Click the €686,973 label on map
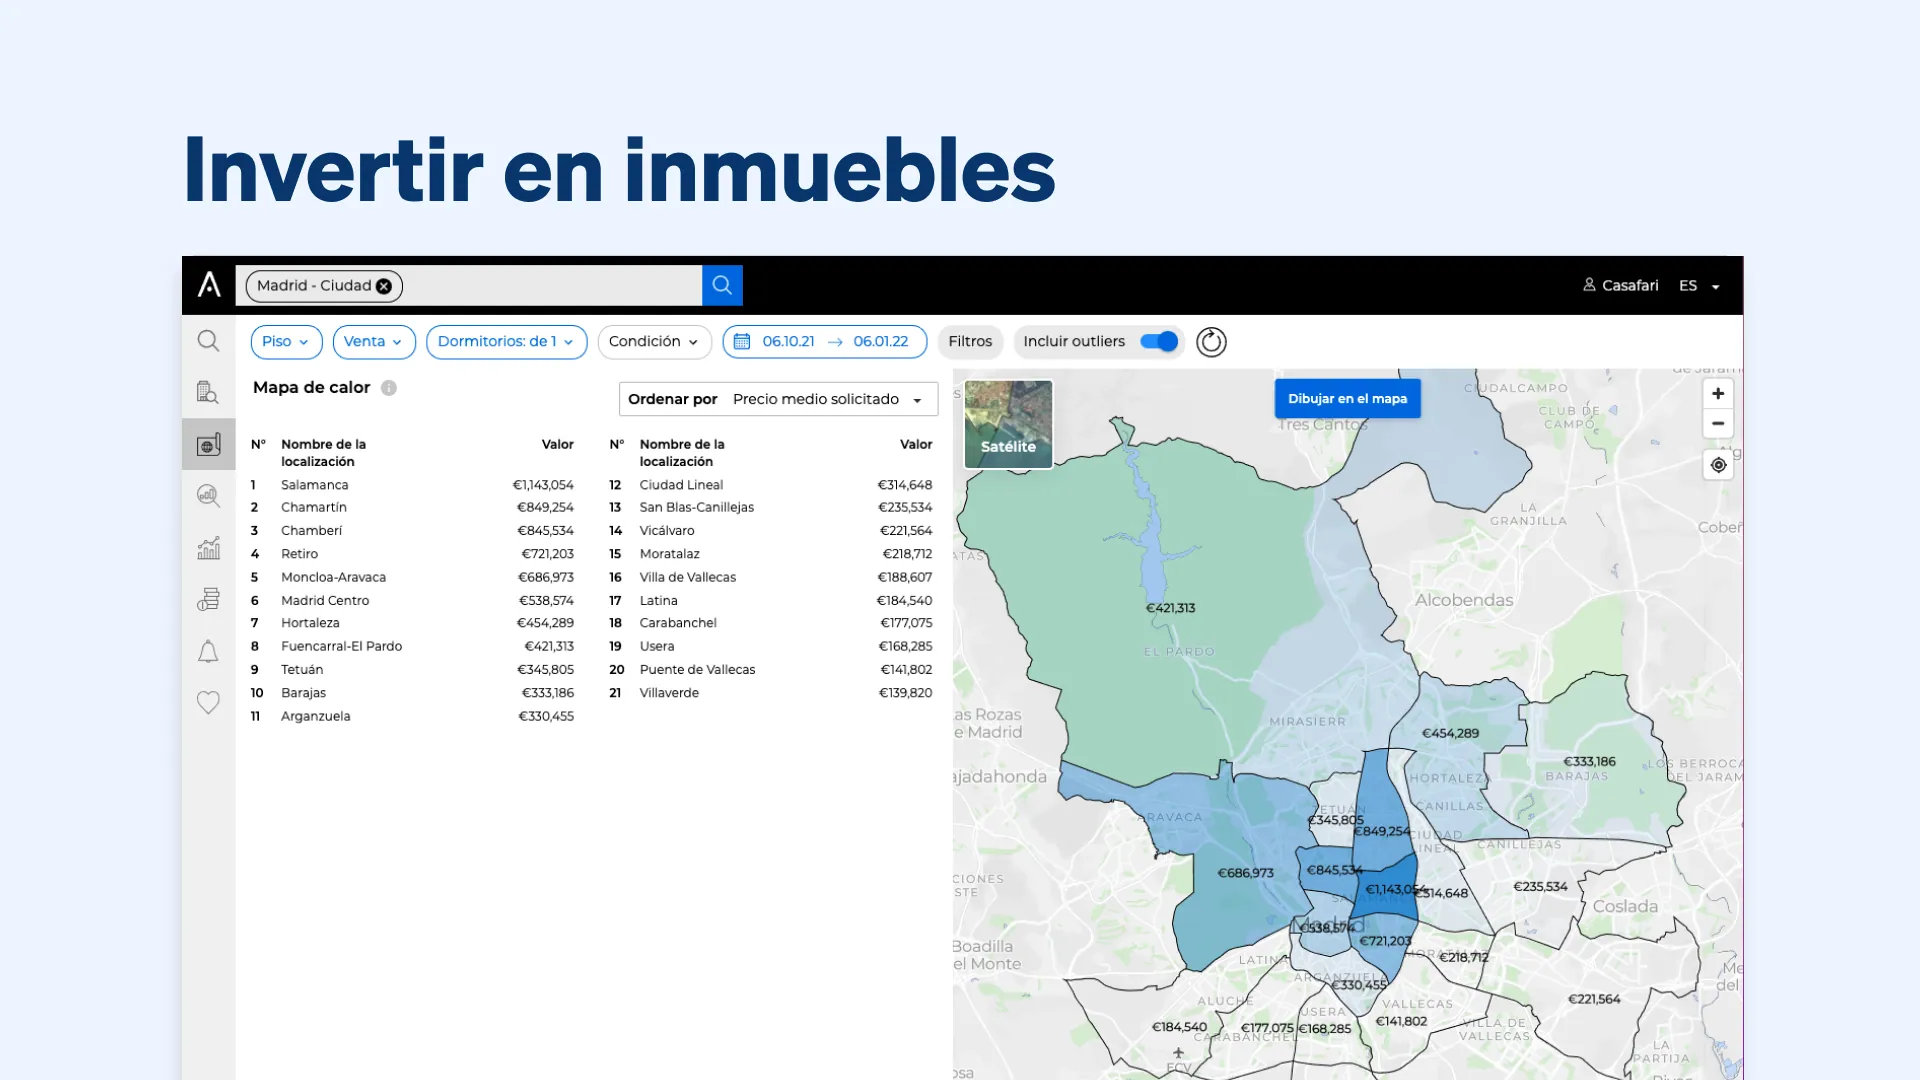Screen dimensions: 1920x1080 [1245, 873]
